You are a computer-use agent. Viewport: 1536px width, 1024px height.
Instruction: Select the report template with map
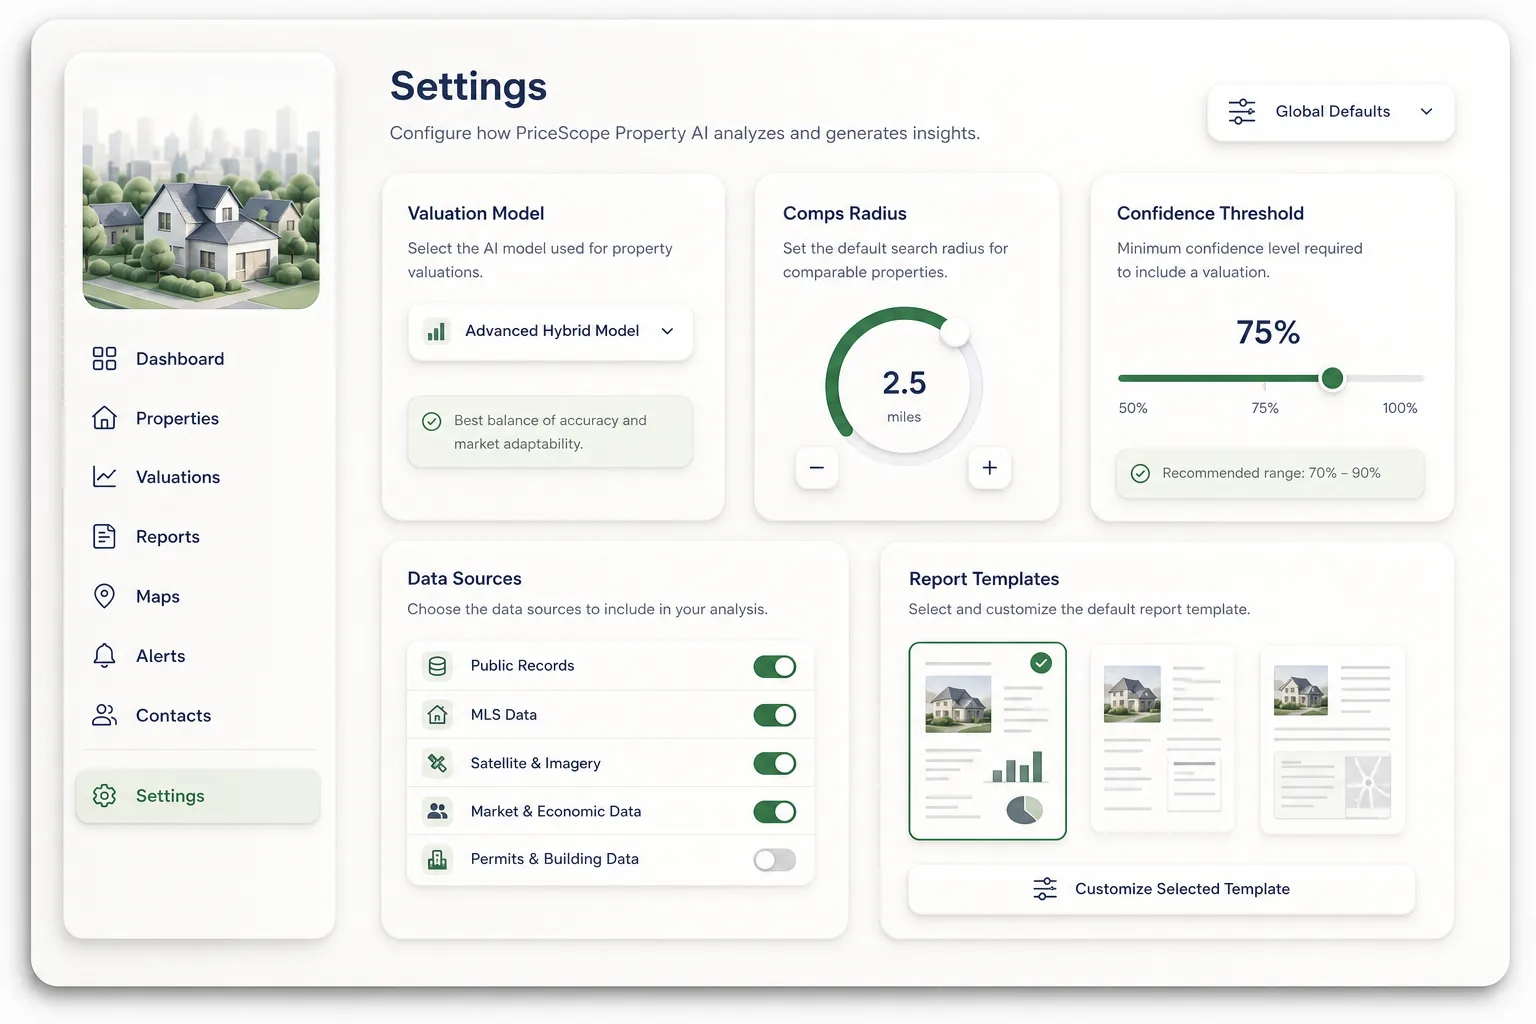(1333, 739)
